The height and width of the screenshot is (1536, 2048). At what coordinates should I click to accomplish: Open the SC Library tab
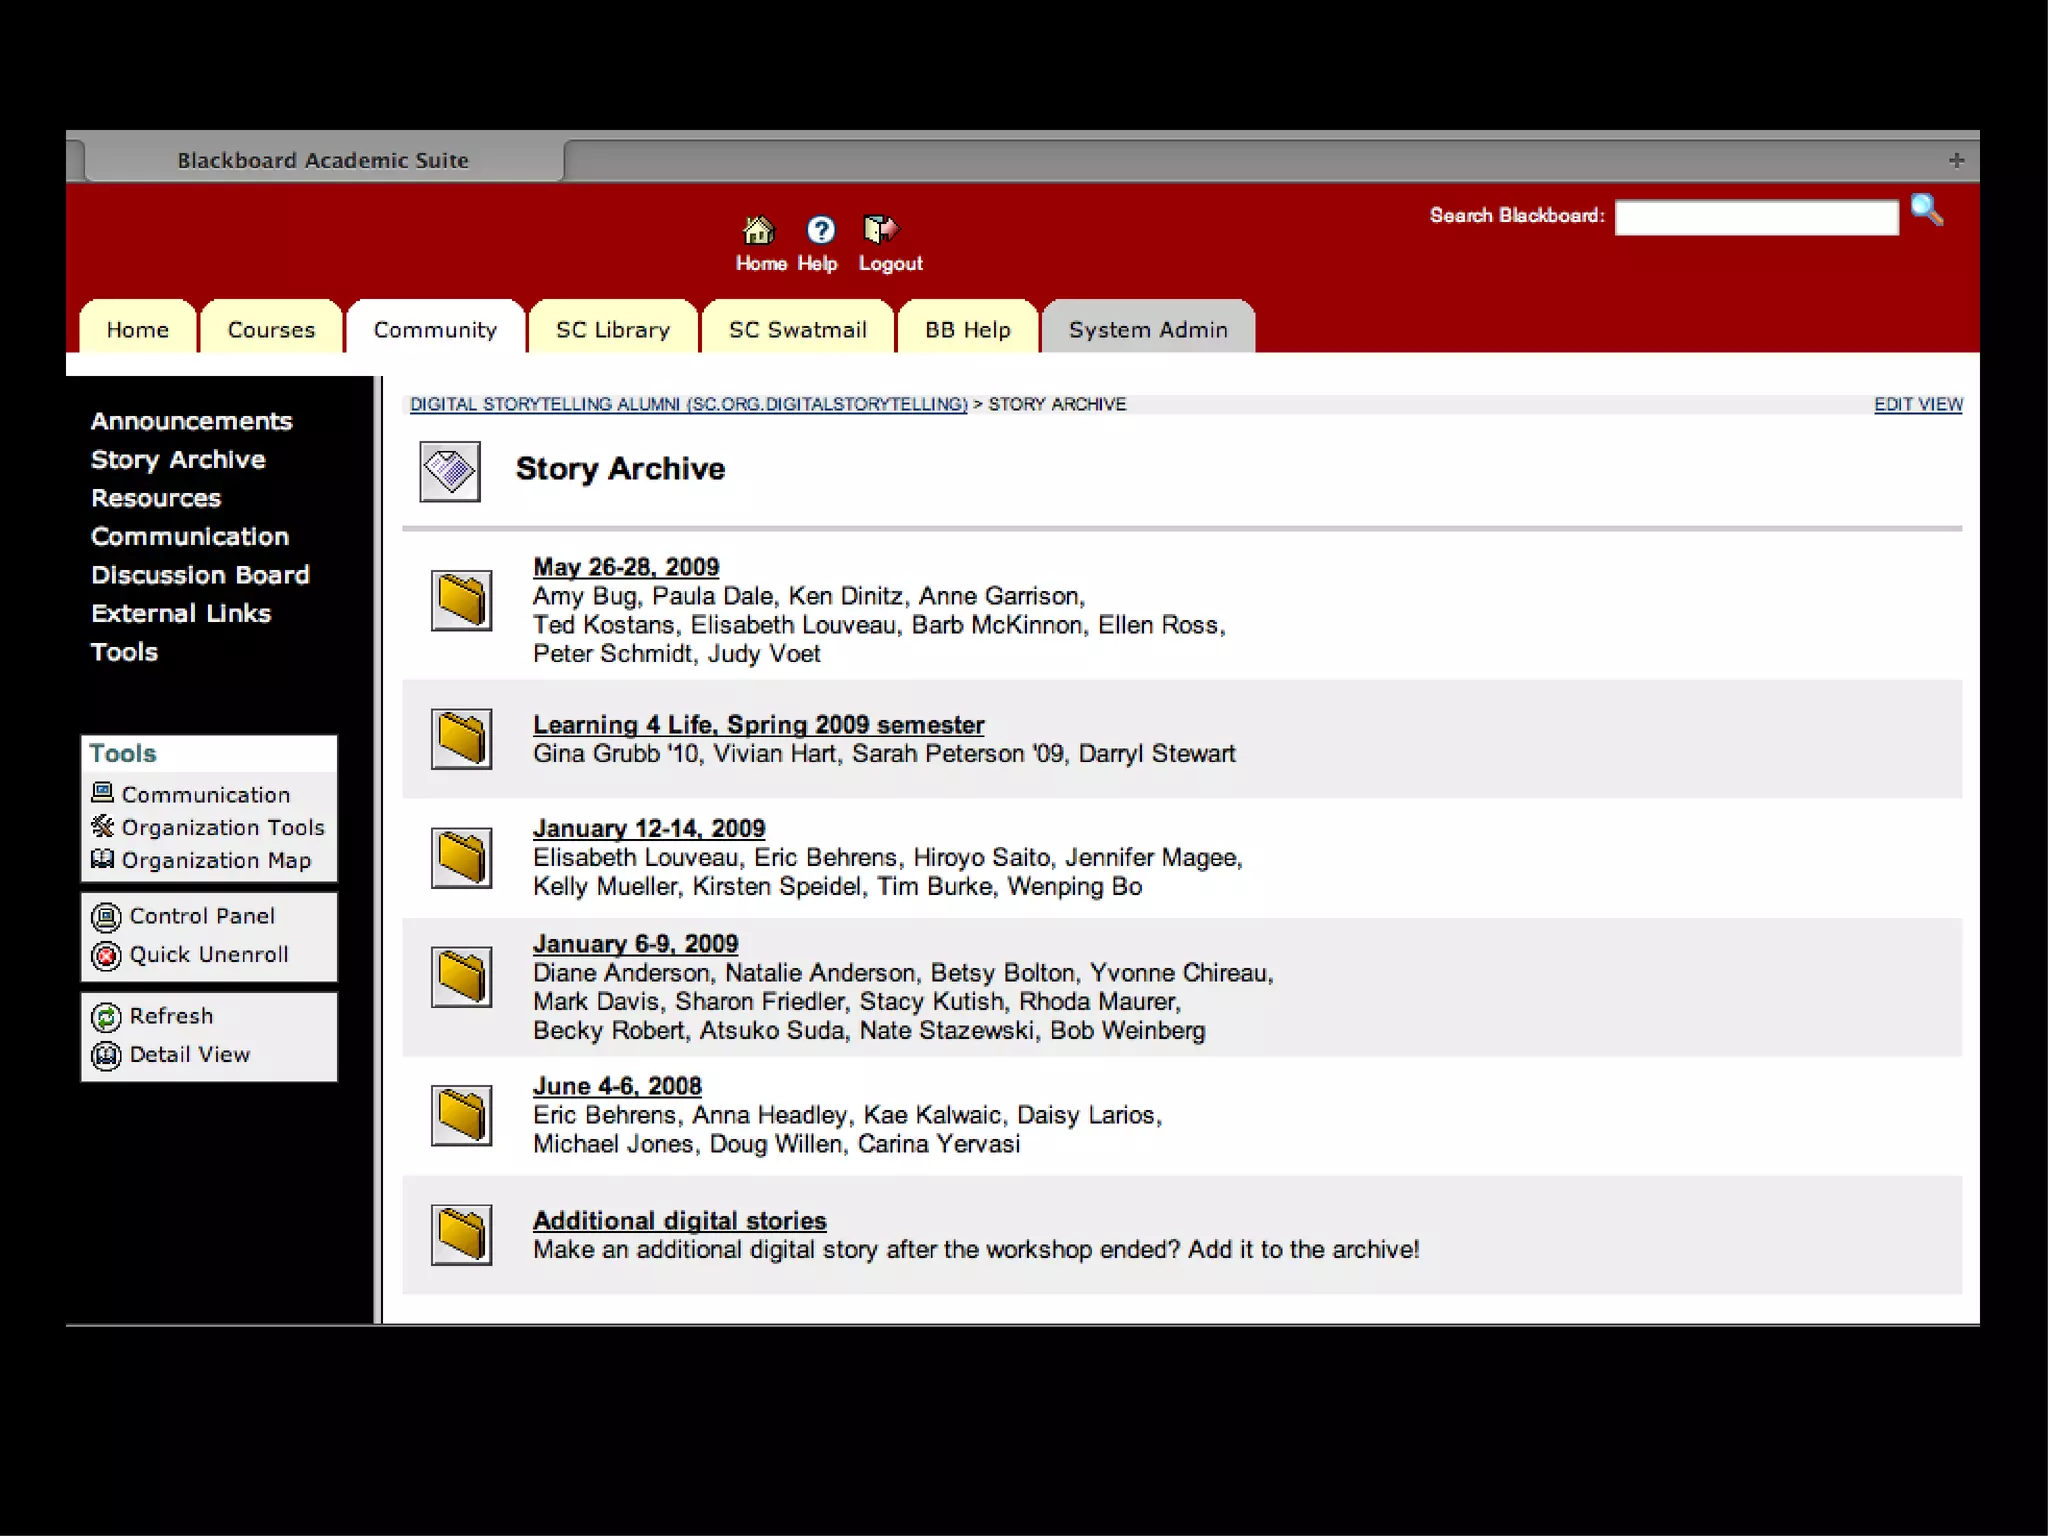613,329
